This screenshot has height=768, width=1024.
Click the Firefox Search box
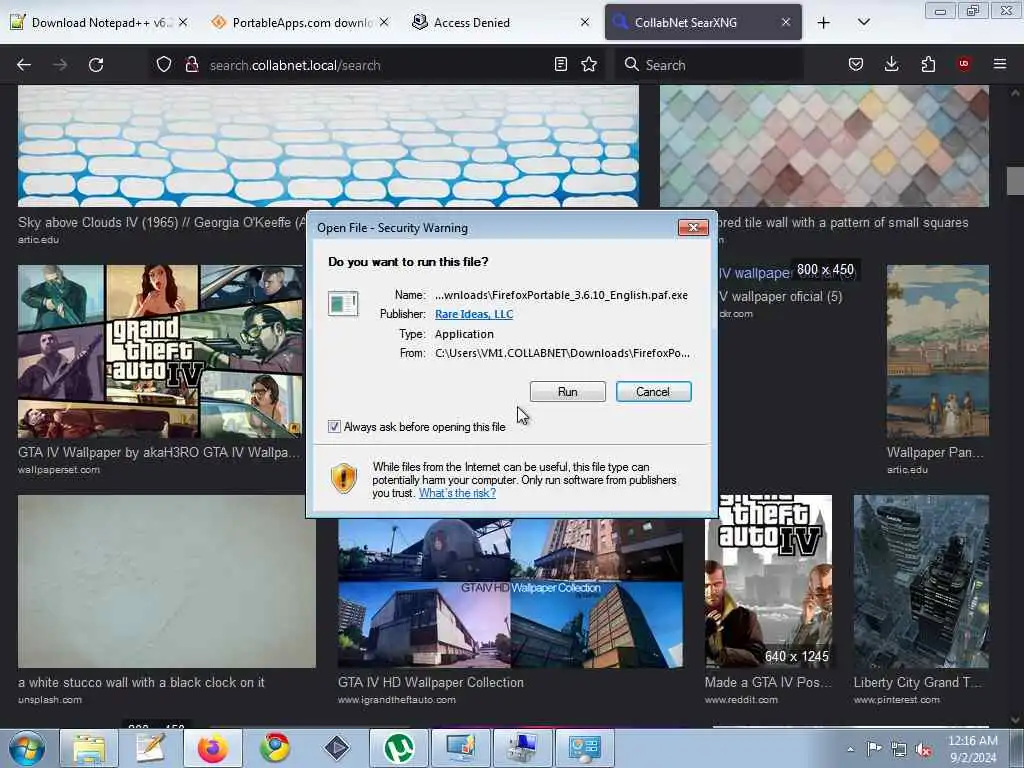[709, 65]
